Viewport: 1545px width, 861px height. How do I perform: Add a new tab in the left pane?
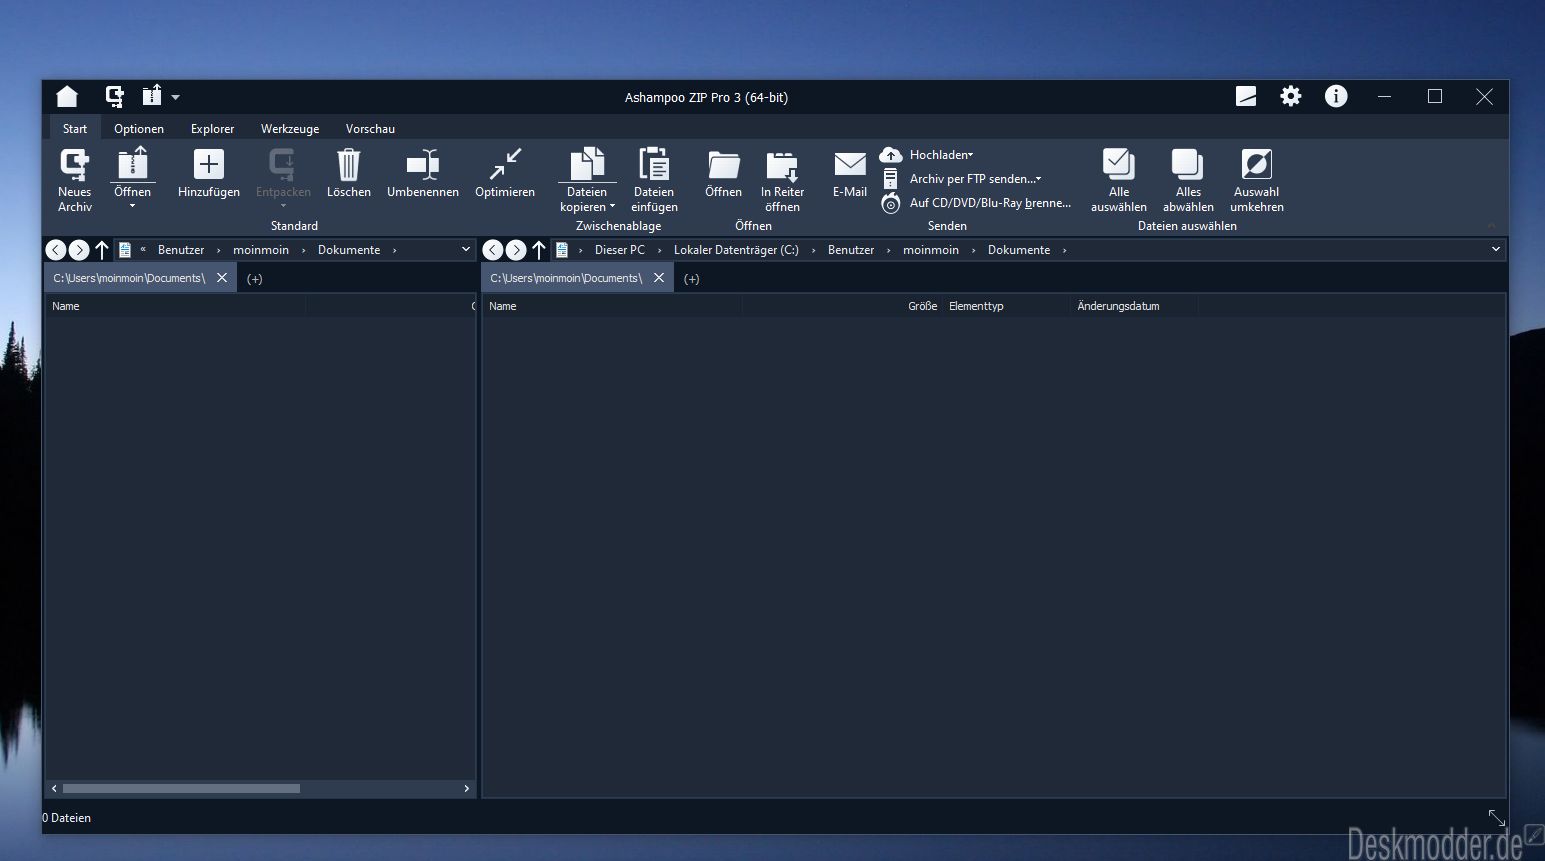click(x=255, y=279)
